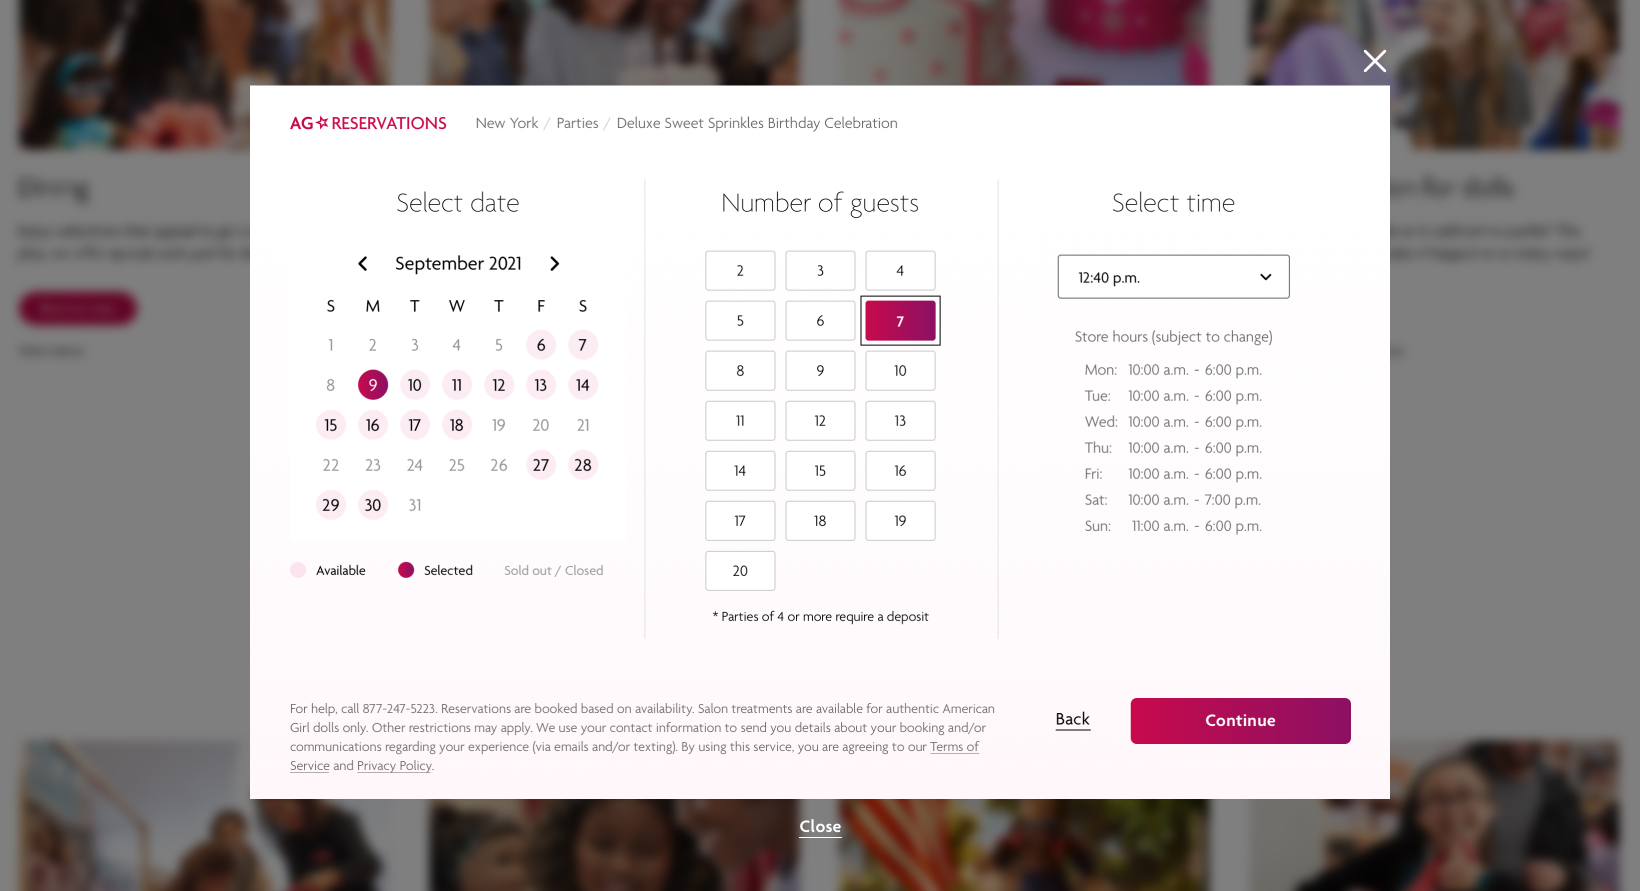1640x891 pixels.
Task: Click the AG Reservations logo
Action: 368,123
